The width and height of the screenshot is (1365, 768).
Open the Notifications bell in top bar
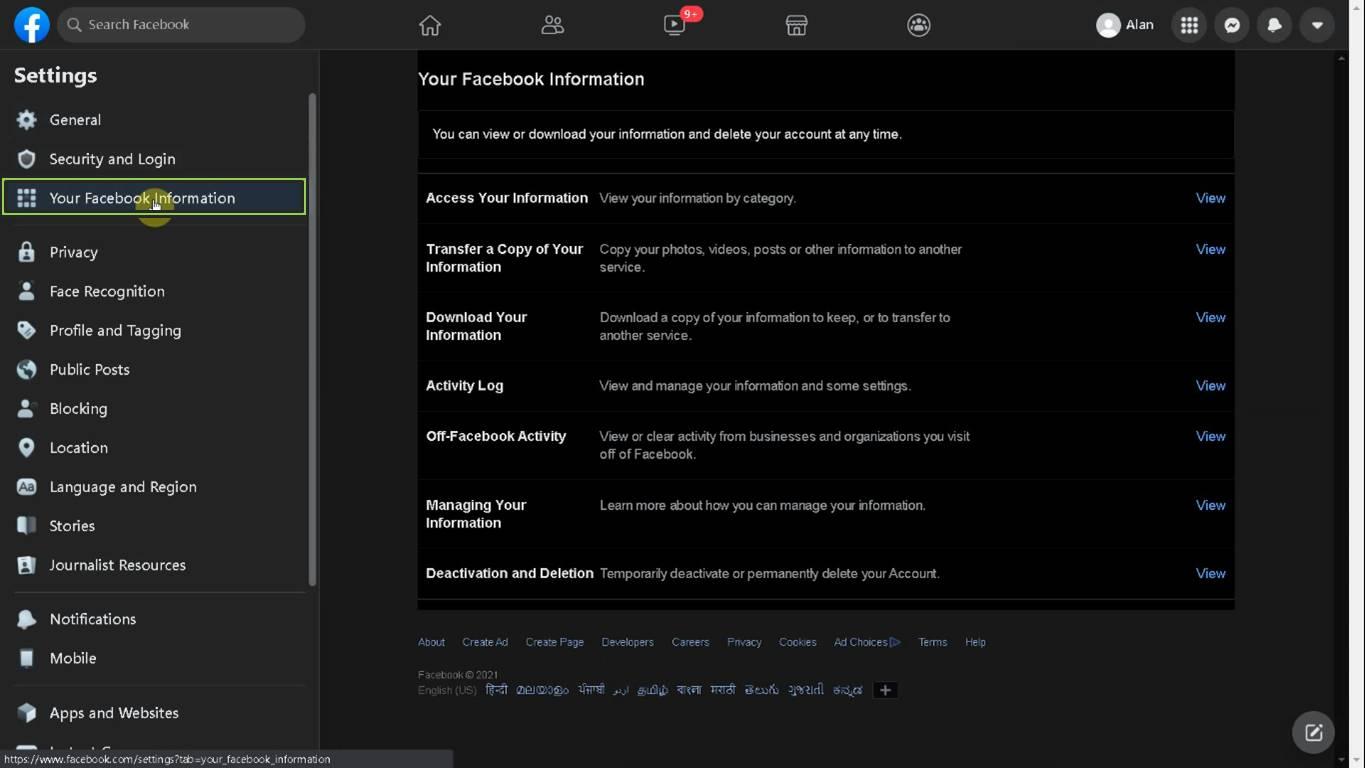(1275, 25)
